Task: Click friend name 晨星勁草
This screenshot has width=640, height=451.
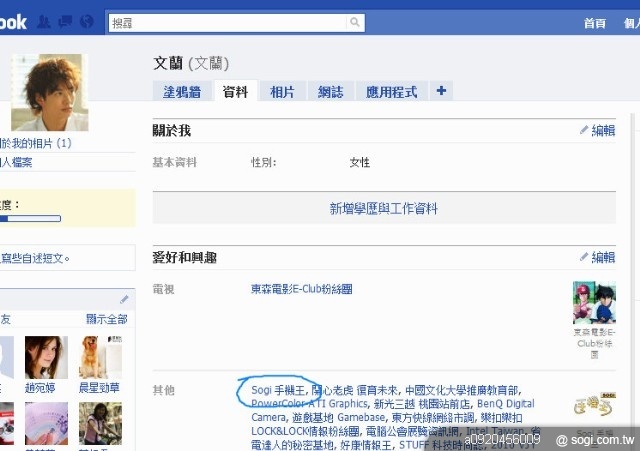Action: pyautogui.click(x=99, y=387)
